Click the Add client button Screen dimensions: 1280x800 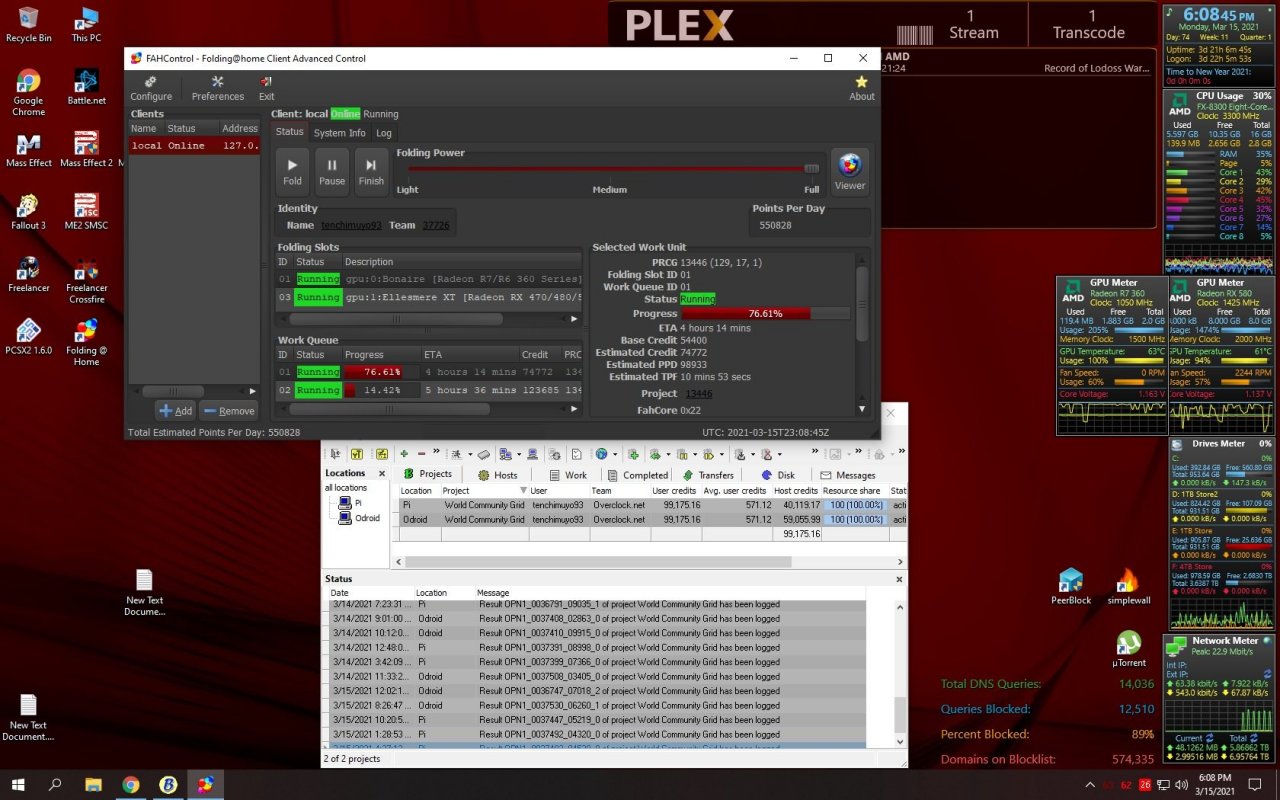(176, 410)
